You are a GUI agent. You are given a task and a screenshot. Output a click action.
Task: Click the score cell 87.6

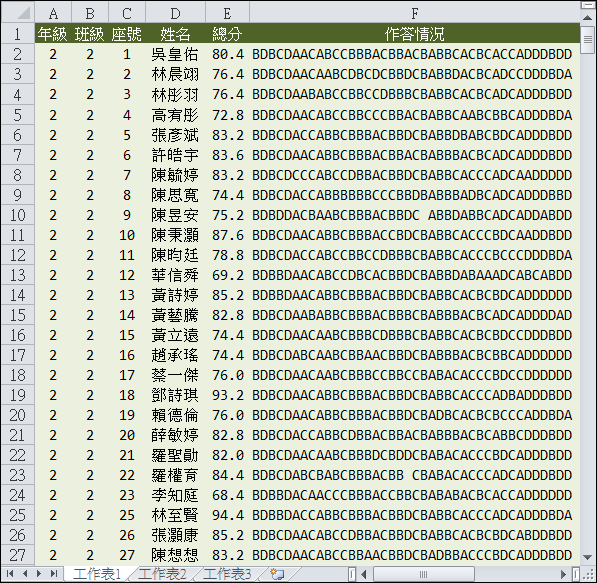click(227, 235)
